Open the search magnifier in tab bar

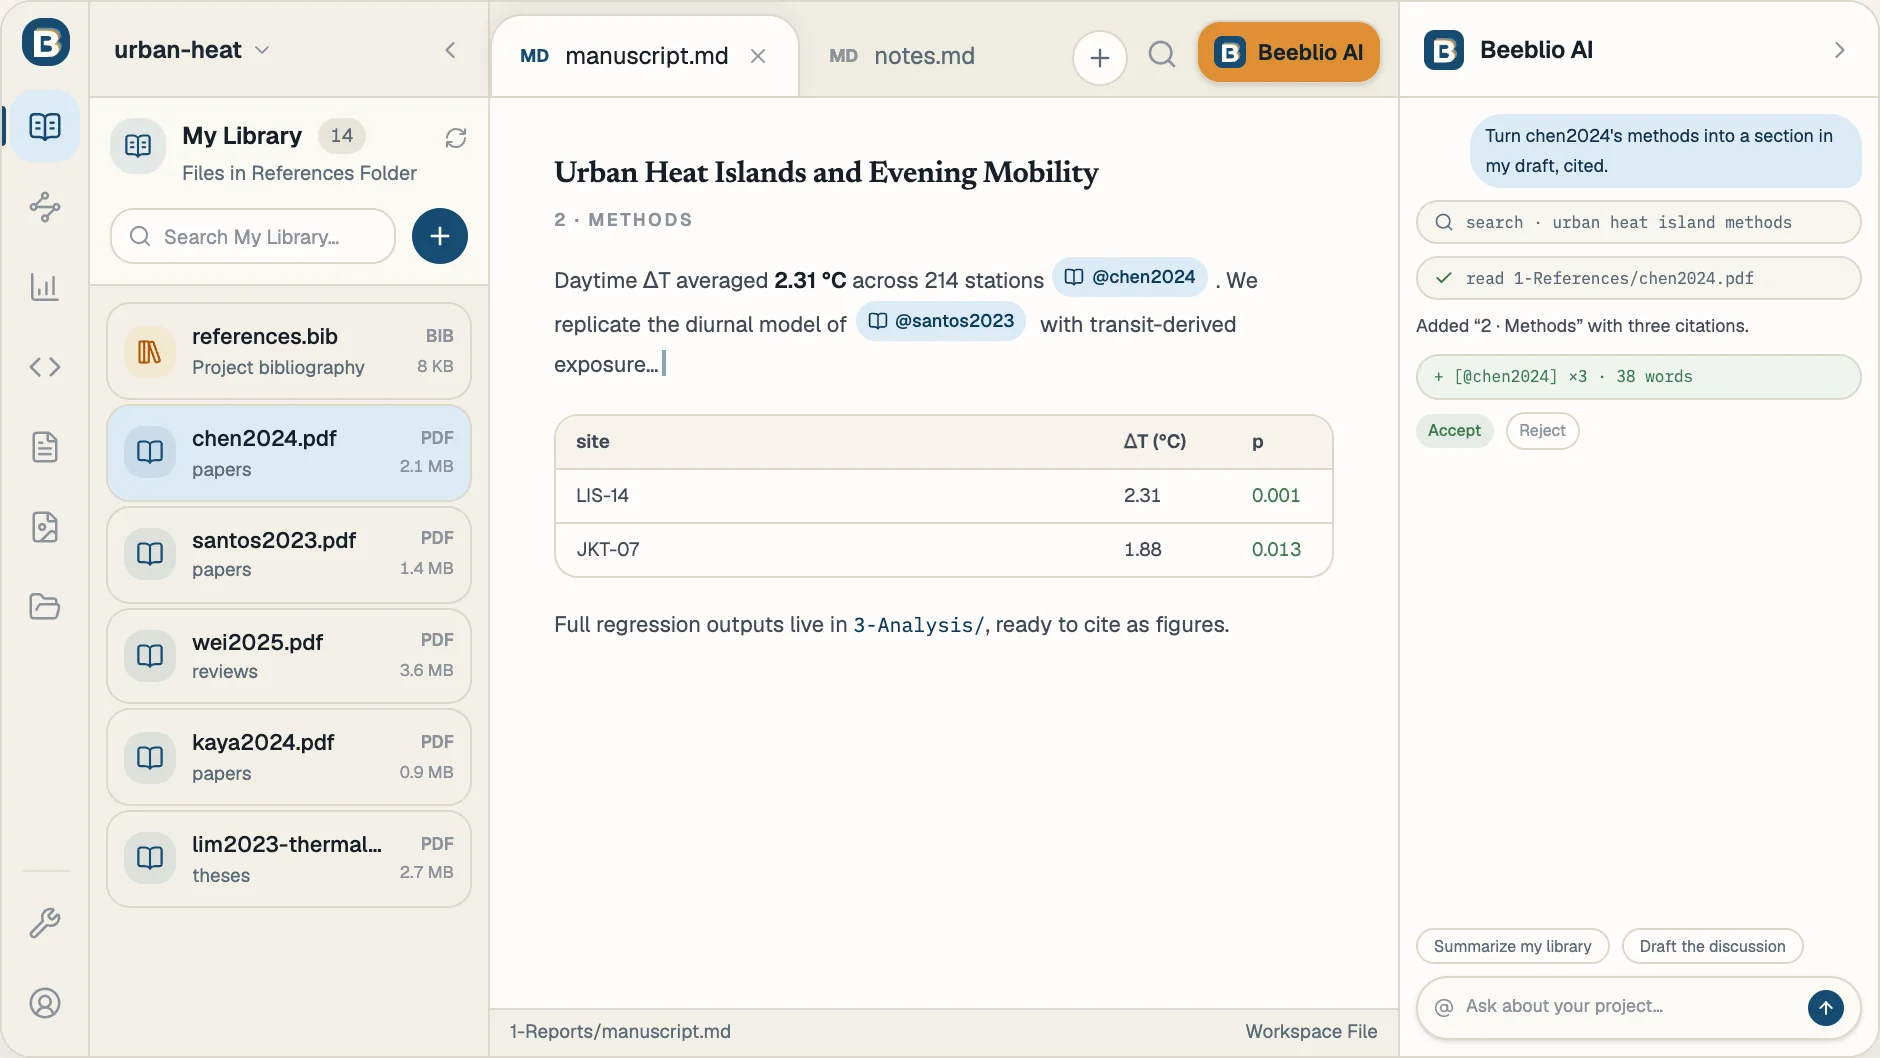pos(1162,54)
